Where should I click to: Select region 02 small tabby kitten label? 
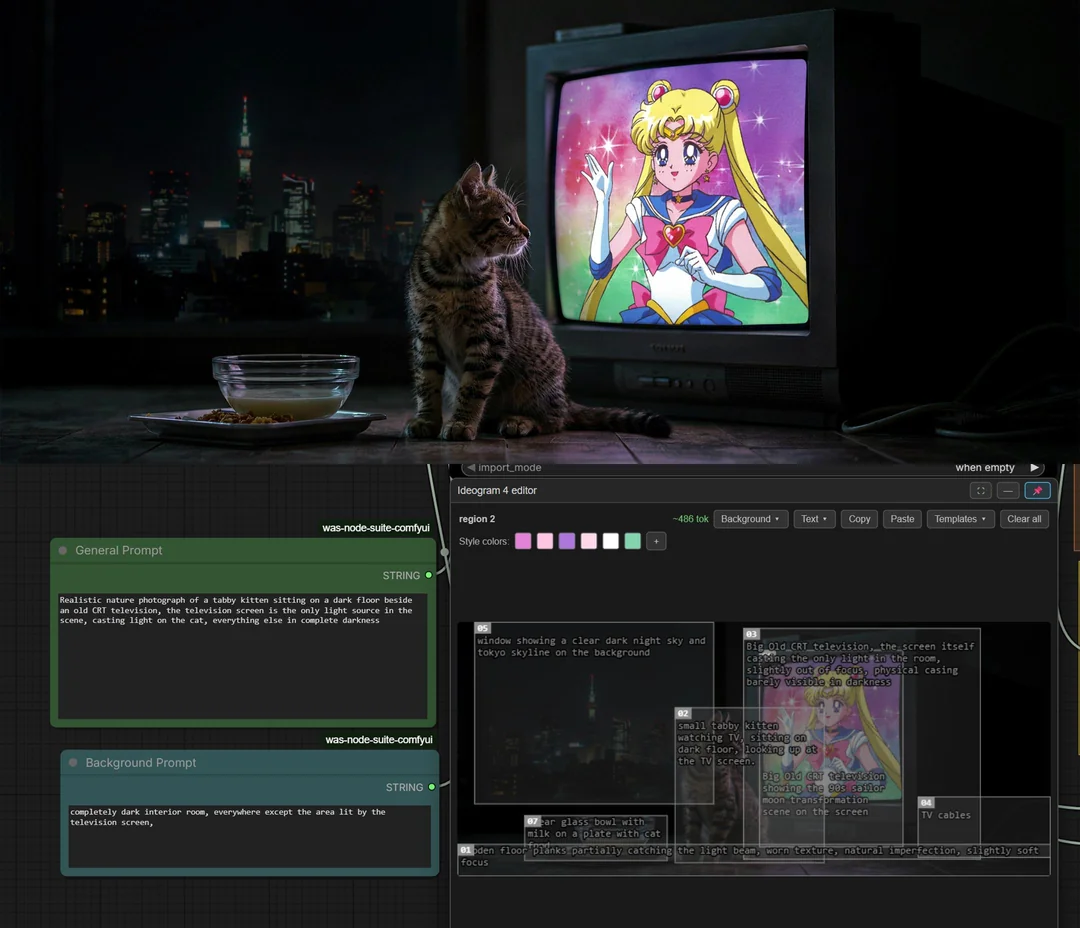tap(683, 713)
